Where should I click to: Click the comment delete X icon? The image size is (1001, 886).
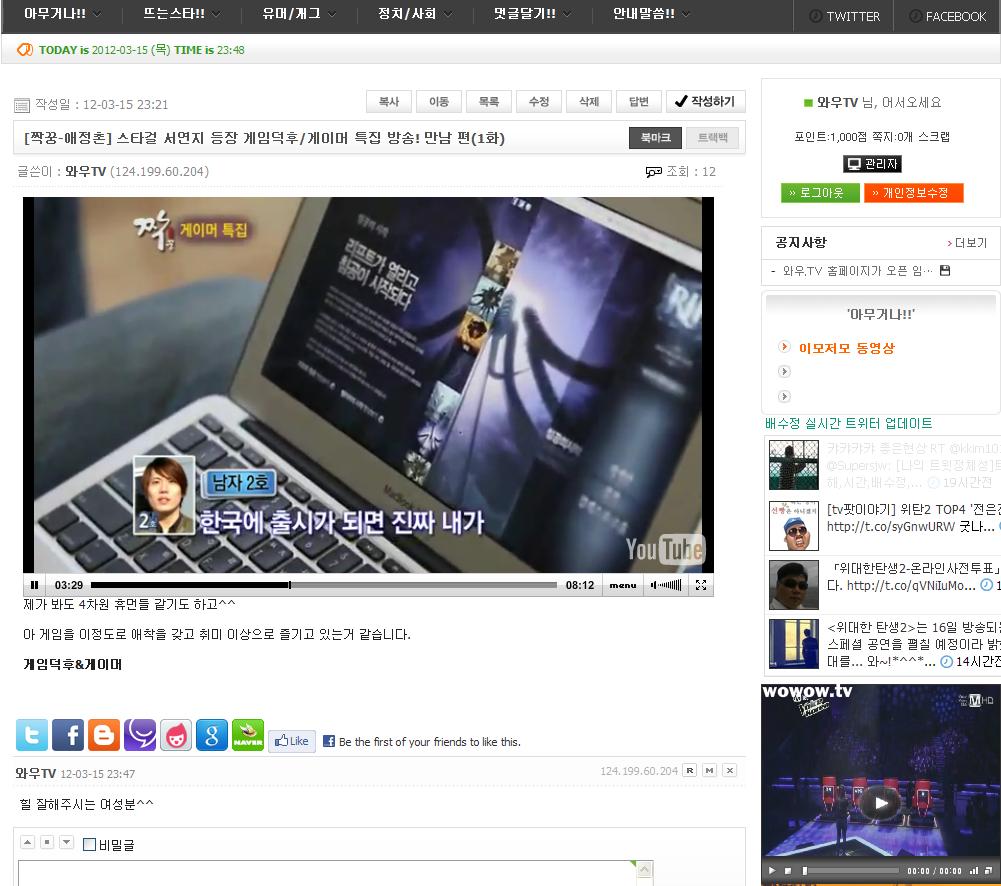pos(729,770)
